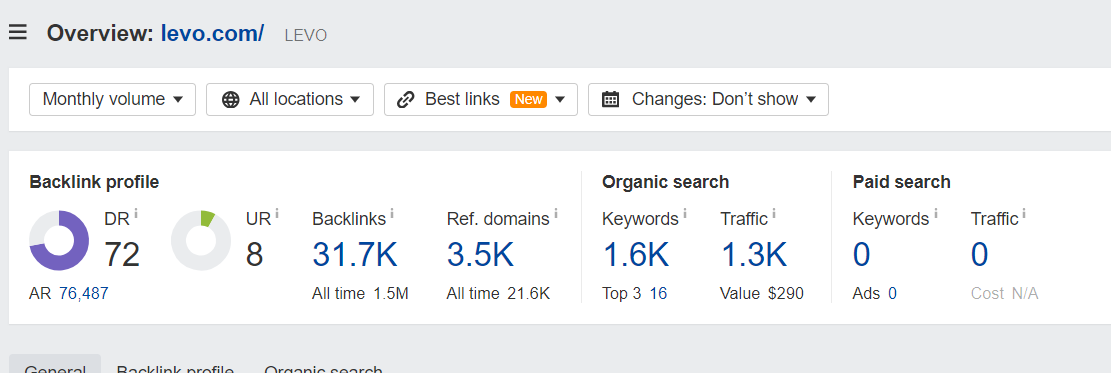Click info icon beside Organic Keywords

(x=684, y=211)
